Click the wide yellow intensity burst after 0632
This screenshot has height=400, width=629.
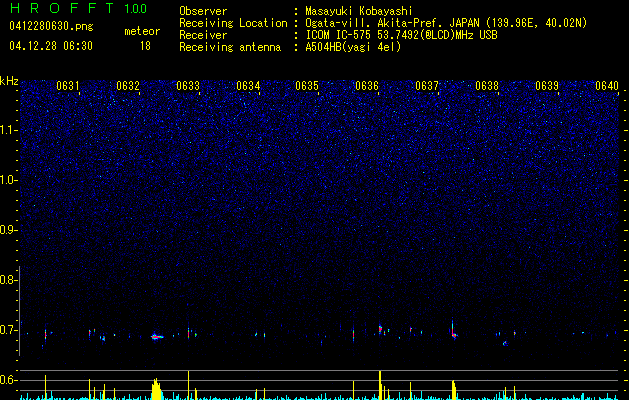point(156,389)
